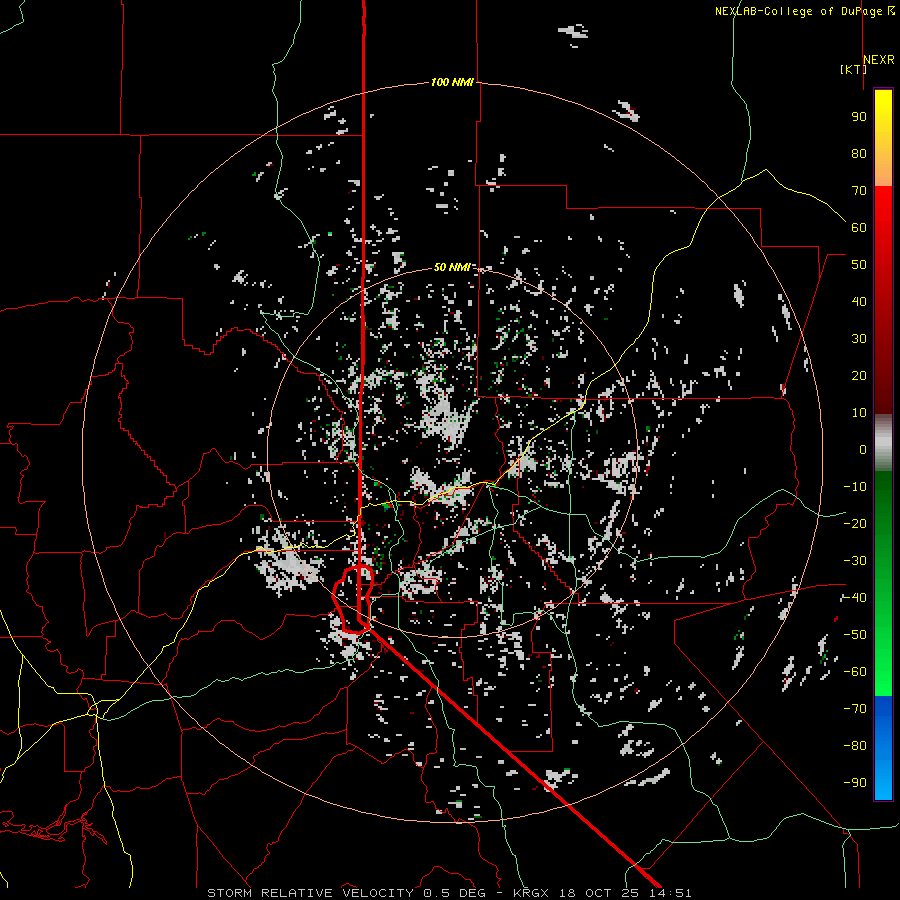Click the 60 value on velocity scale
The width and height of the screenshot is (900, 900).
[859, 227]
